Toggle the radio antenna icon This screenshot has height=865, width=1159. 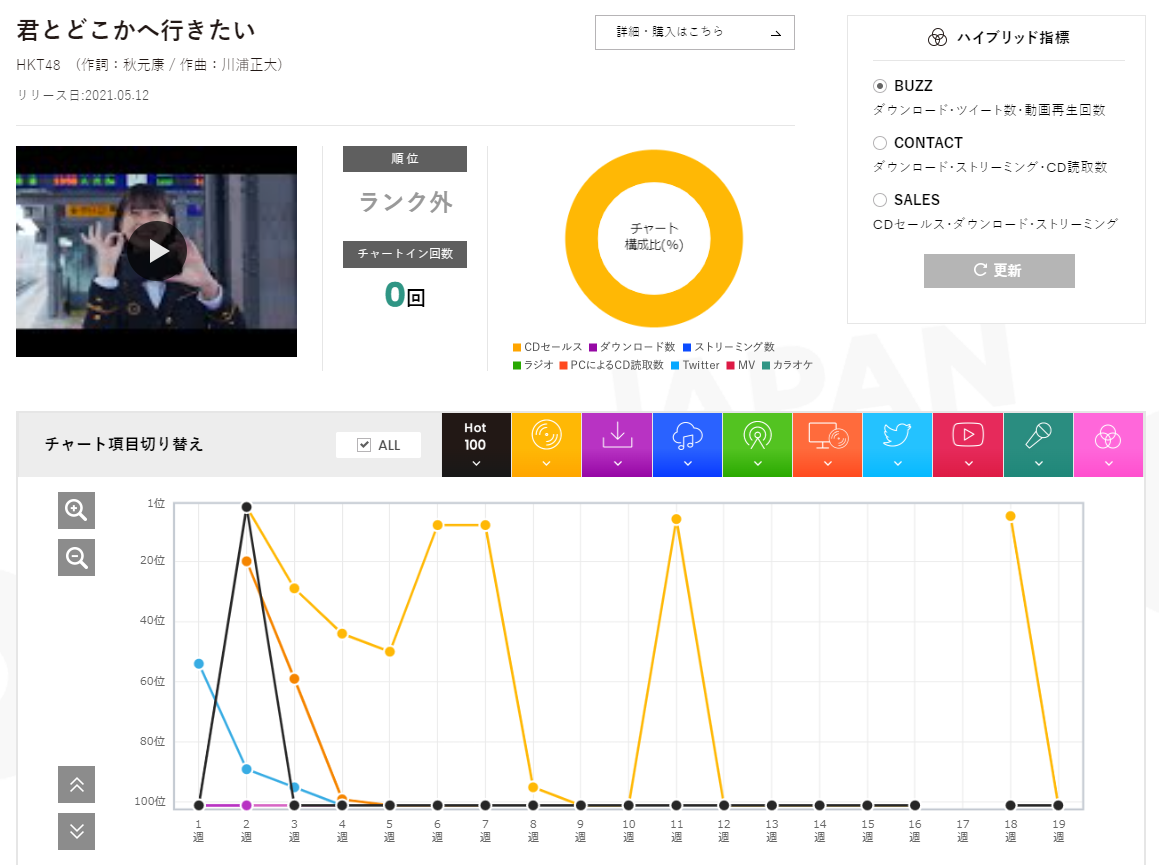click(x=758, y=435)
